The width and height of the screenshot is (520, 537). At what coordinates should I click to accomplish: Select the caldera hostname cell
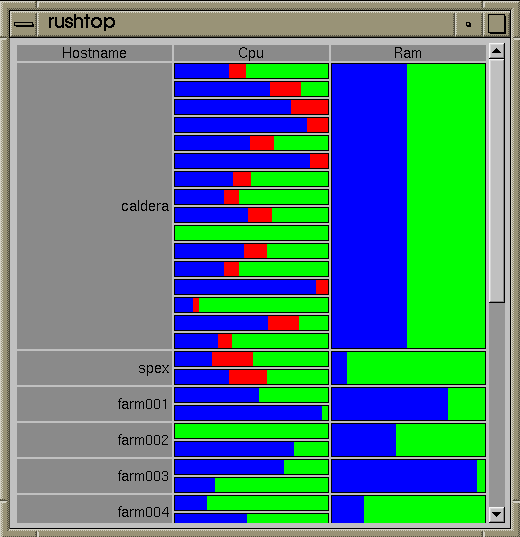click(94, 206)
